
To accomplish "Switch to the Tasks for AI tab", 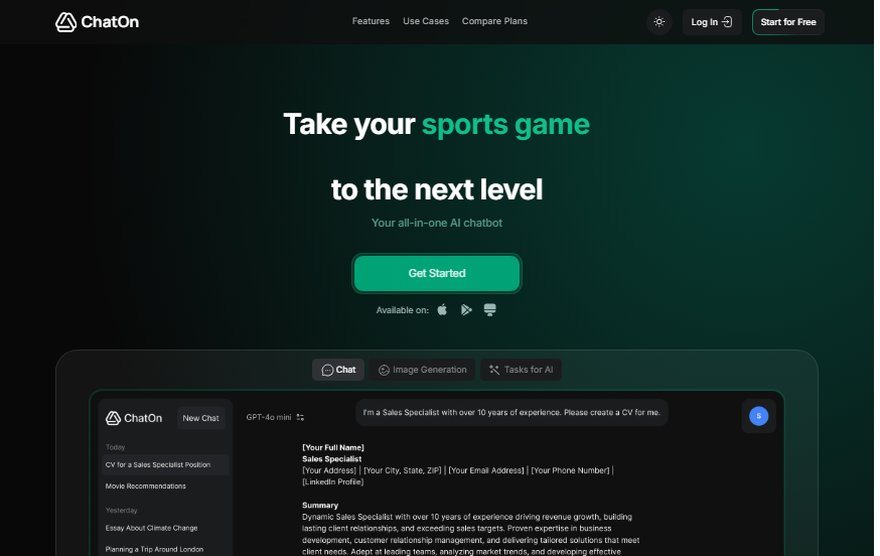I will coord(521,370).
